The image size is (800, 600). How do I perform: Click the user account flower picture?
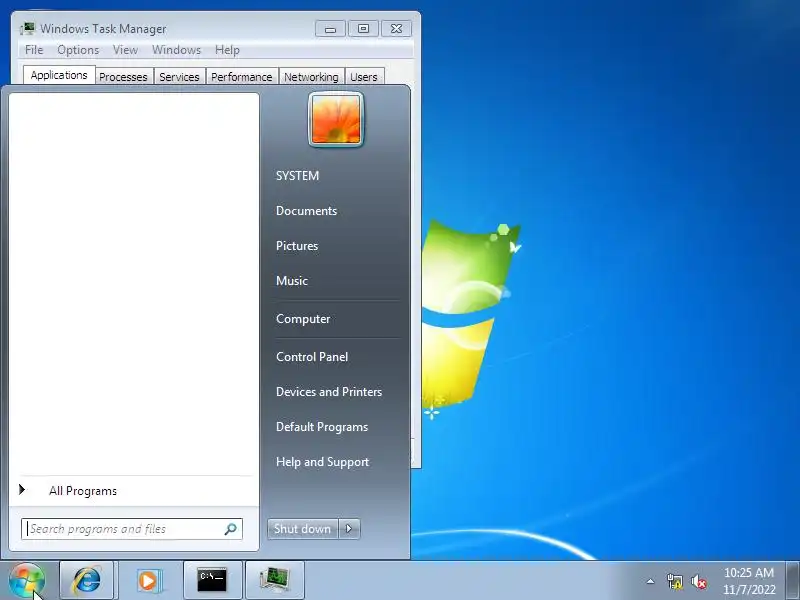pos(336,119)
